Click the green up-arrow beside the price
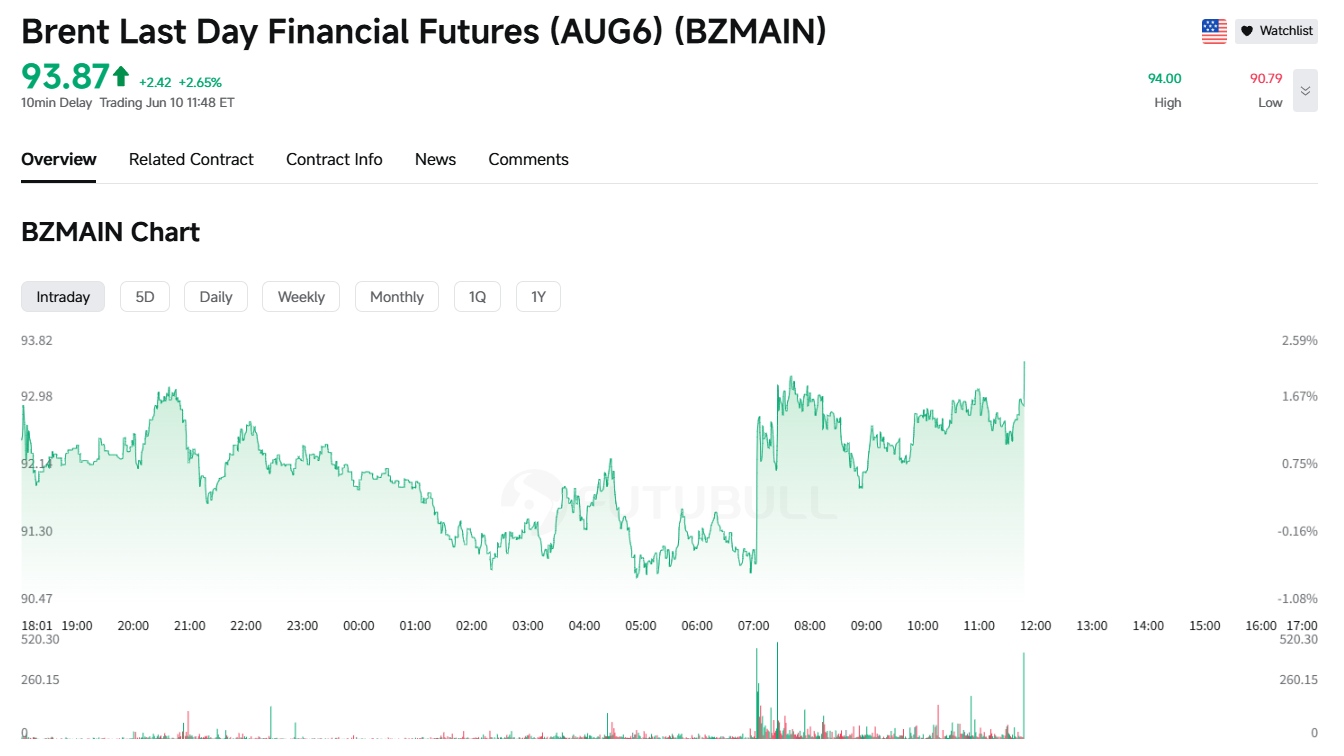 [121, 76]
